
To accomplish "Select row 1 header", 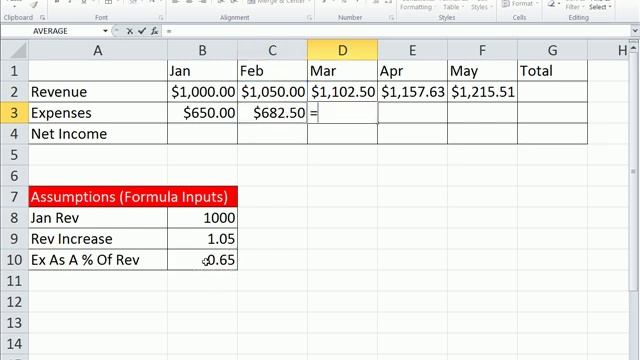I will [14, 71].
